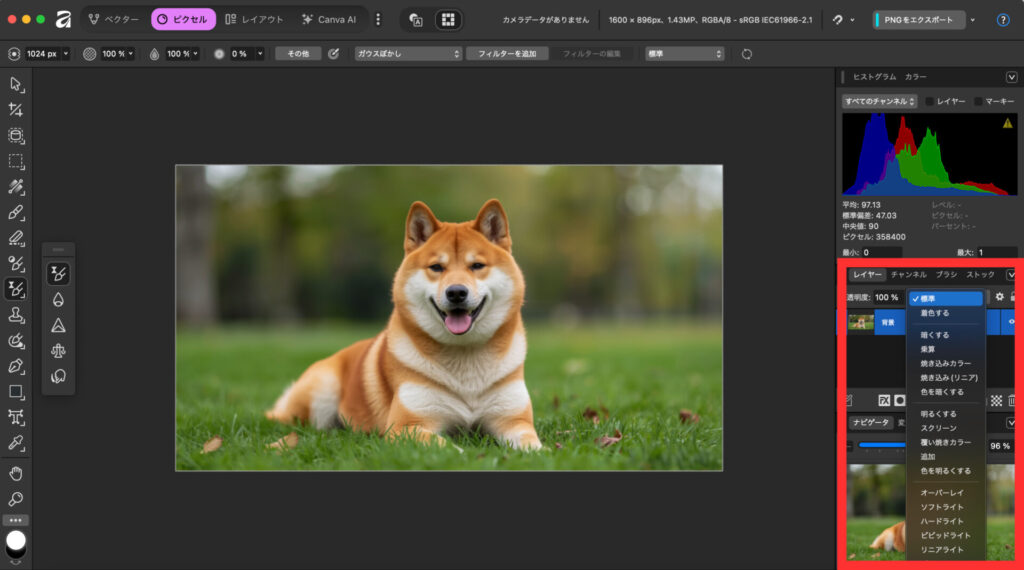Open the ガウスぼかし filter dropdown
This screenshot has height=570, width=1024.
(x=408, y=53)
